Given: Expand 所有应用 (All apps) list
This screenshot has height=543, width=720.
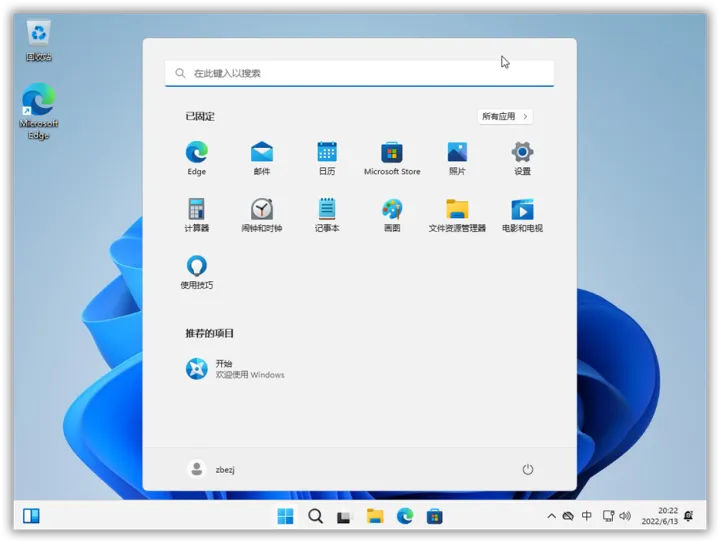Looking at the screenshot, I should coord(505,116).
